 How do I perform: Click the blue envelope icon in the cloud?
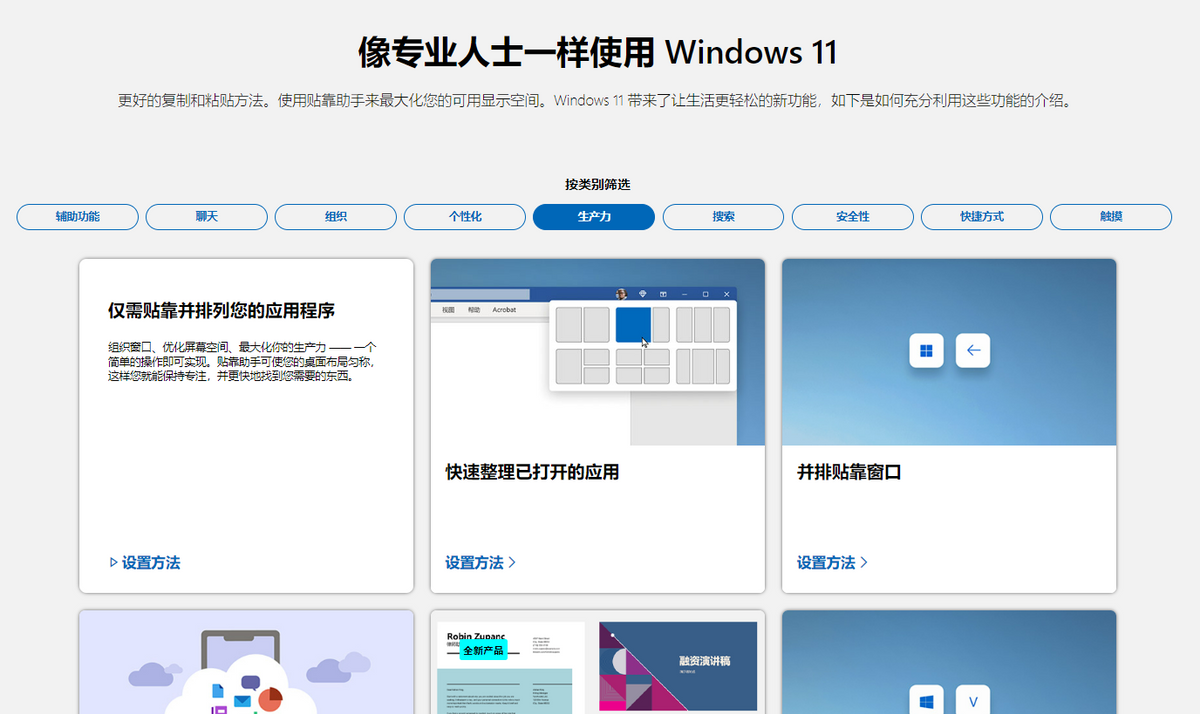244,700
